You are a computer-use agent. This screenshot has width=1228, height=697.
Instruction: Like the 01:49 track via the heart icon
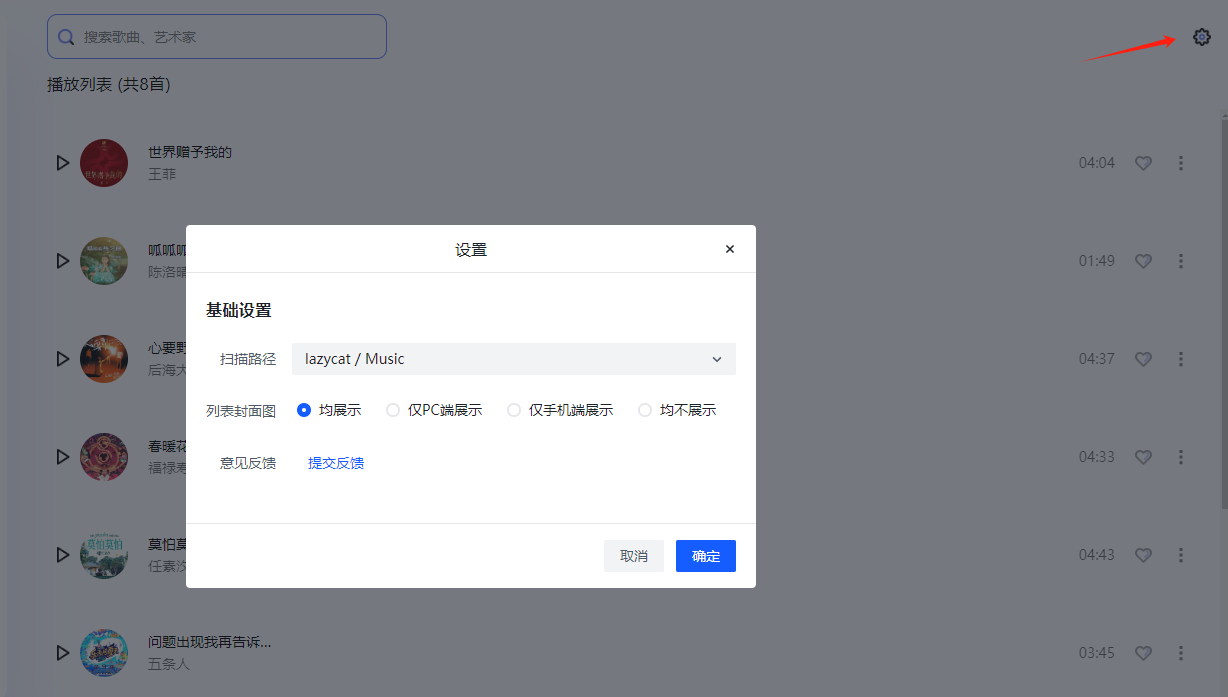(x=1143, y=261)
